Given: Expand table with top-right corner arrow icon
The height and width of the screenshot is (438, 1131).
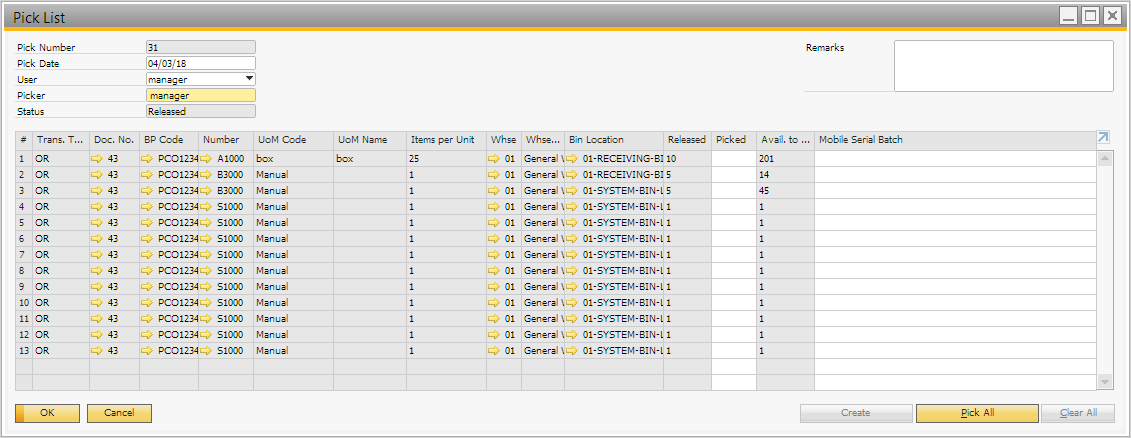Looking at the screenshot, I should 1103,138.
